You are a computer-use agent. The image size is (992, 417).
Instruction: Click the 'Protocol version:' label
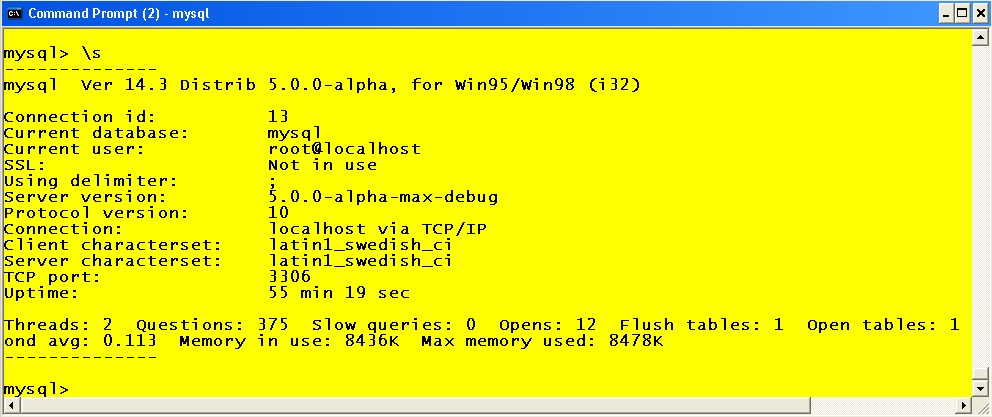point(96,213)
